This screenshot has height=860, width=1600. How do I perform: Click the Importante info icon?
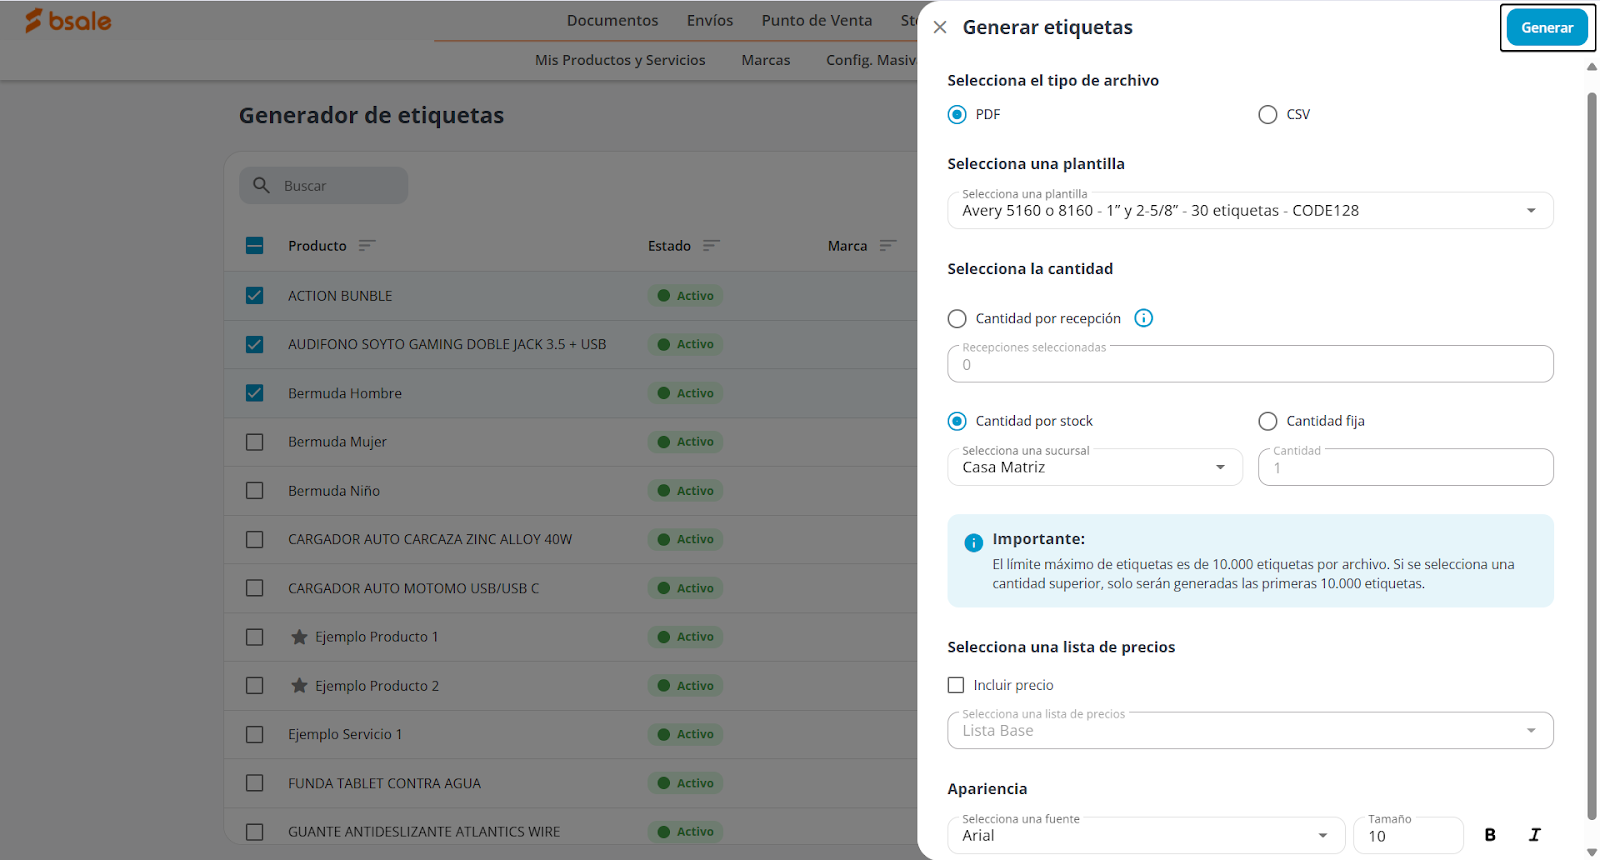coord(973,543)
